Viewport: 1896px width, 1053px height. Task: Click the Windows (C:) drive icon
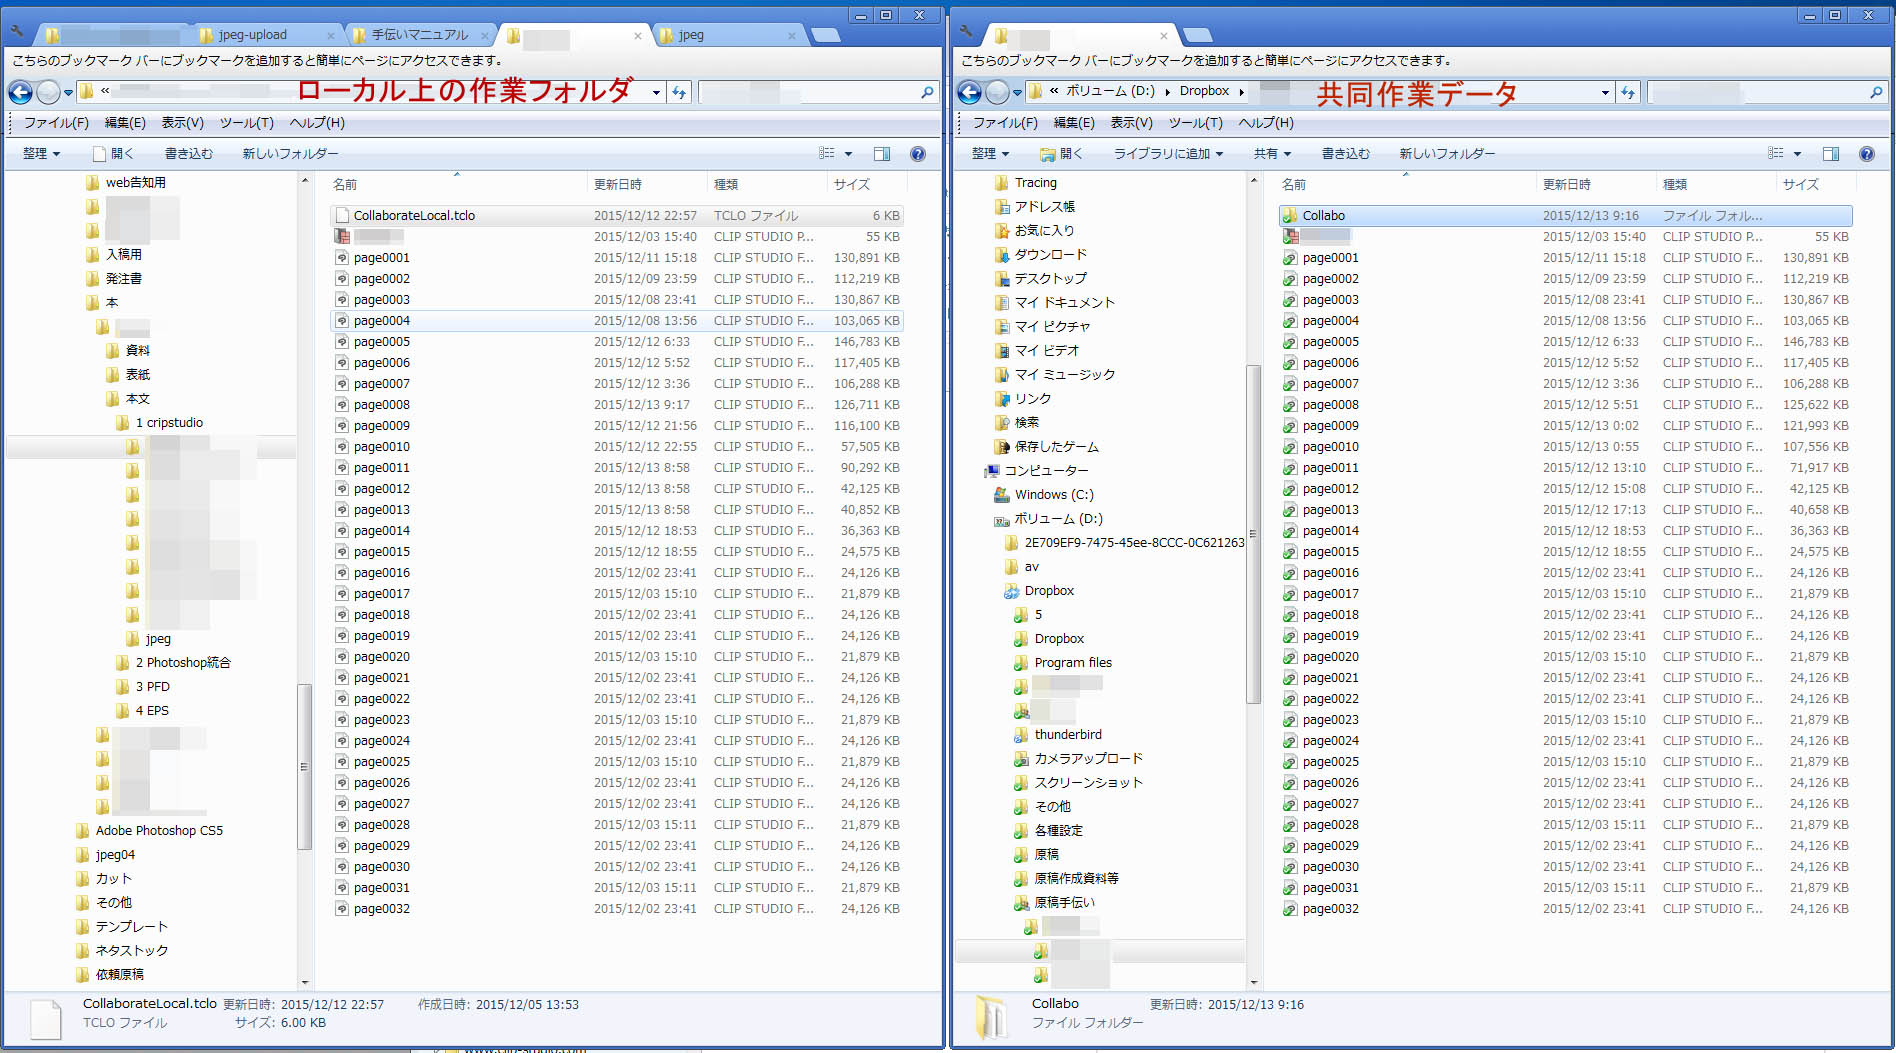click(x=1001, y=495)
